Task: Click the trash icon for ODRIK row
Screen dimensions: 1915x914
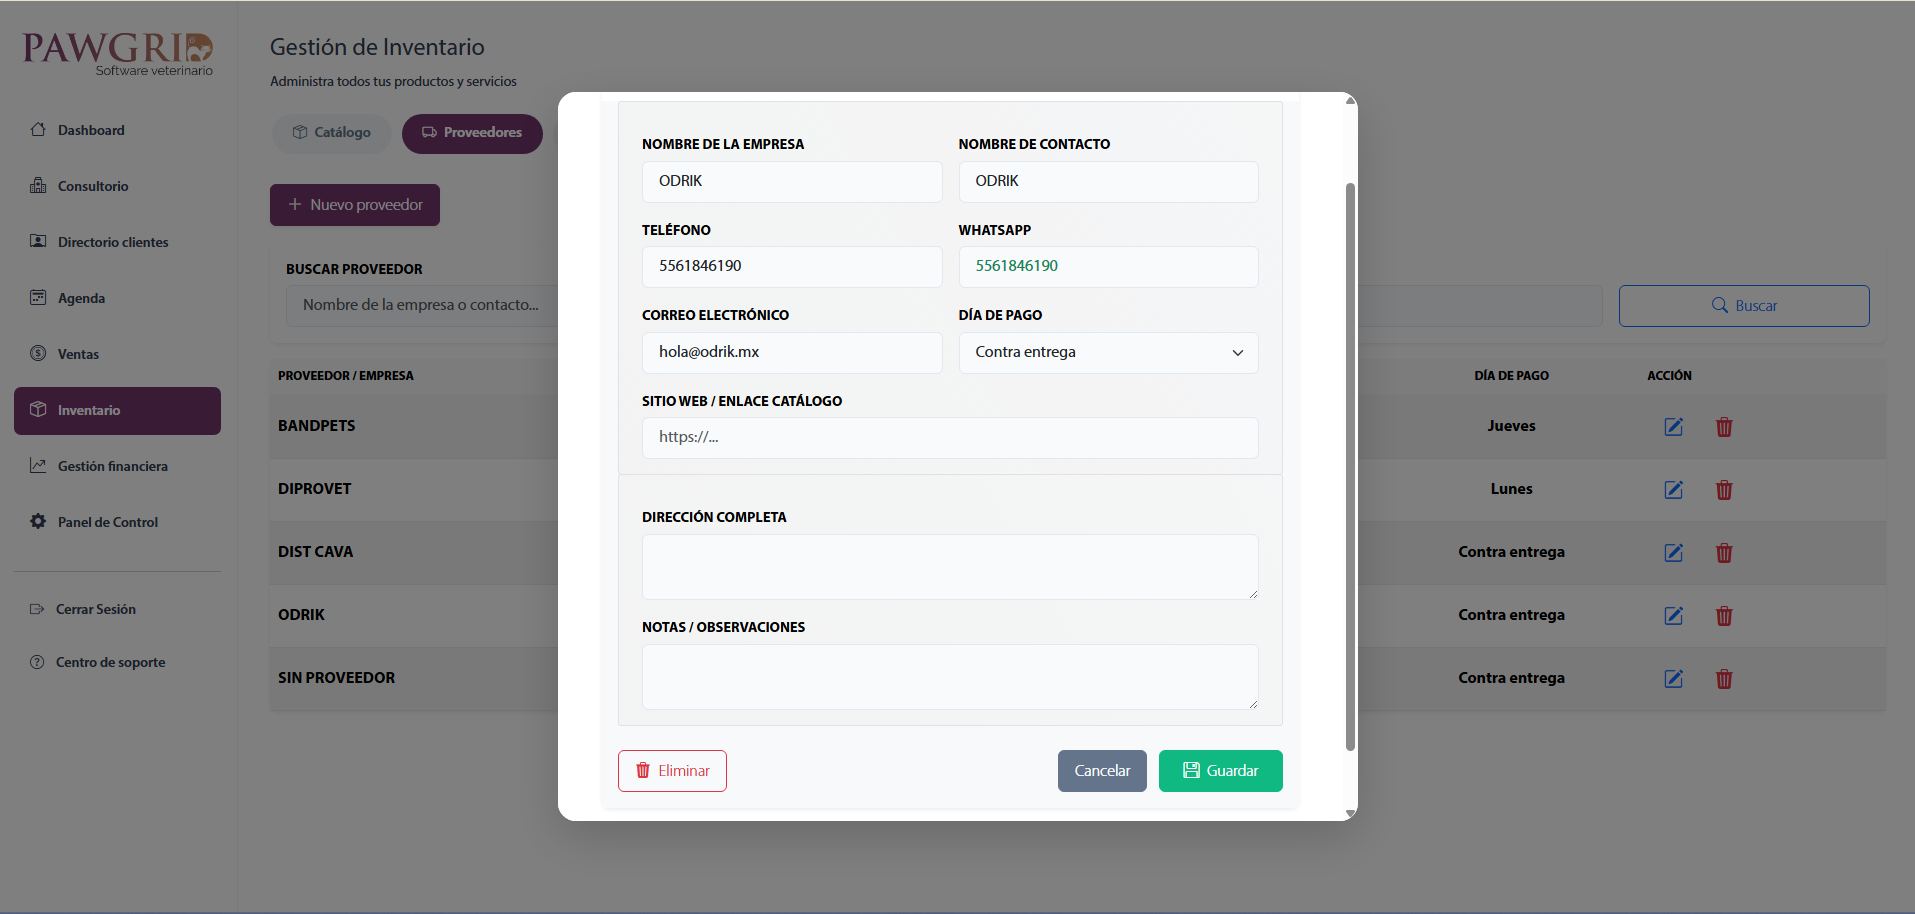Action: 1724,616
